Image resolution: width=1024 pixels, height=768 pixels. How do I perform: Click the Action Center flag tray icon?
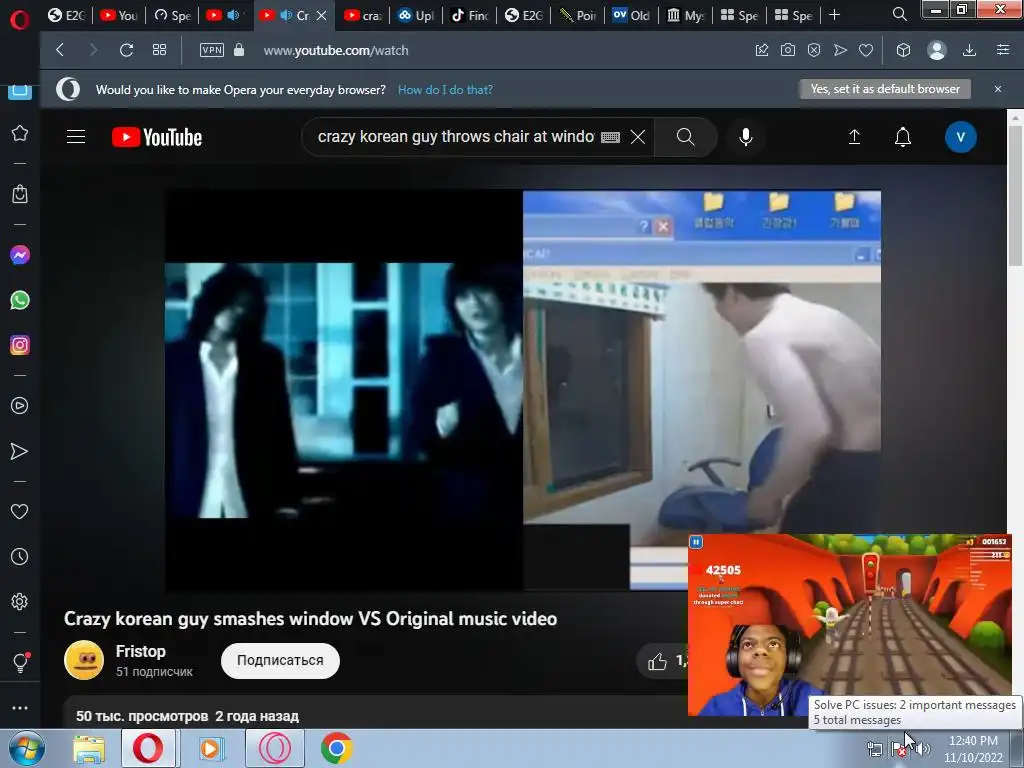(x=898, y=749)
